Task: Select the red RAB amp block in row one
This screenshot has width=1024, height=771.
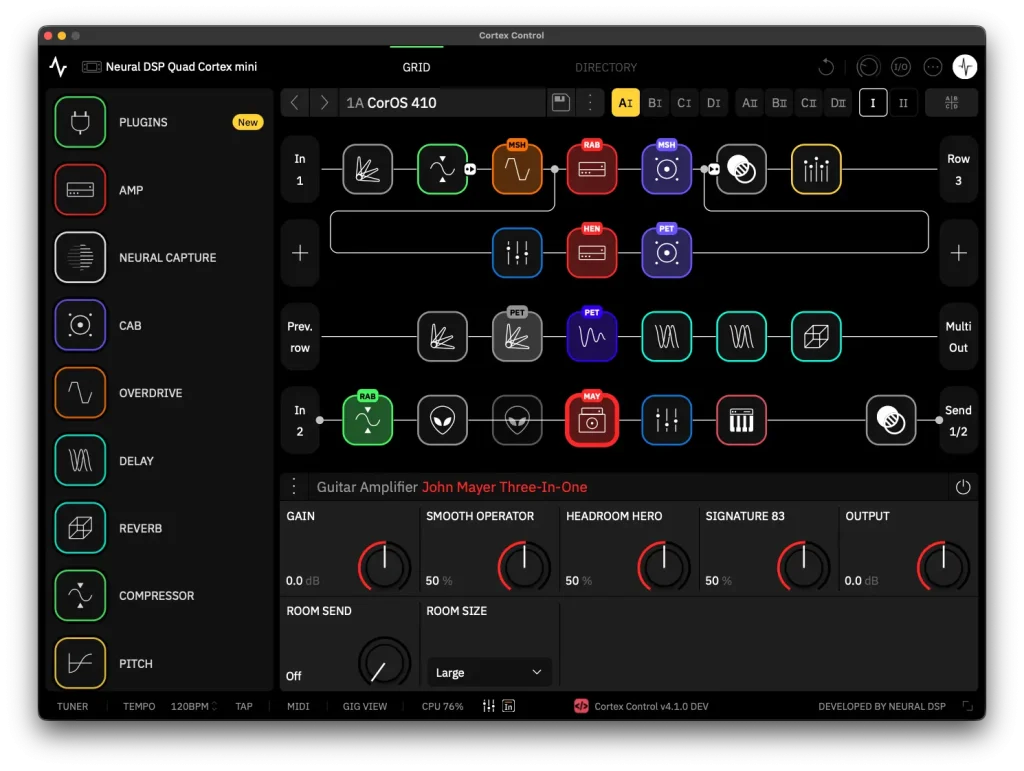Action: pos(592,169)
